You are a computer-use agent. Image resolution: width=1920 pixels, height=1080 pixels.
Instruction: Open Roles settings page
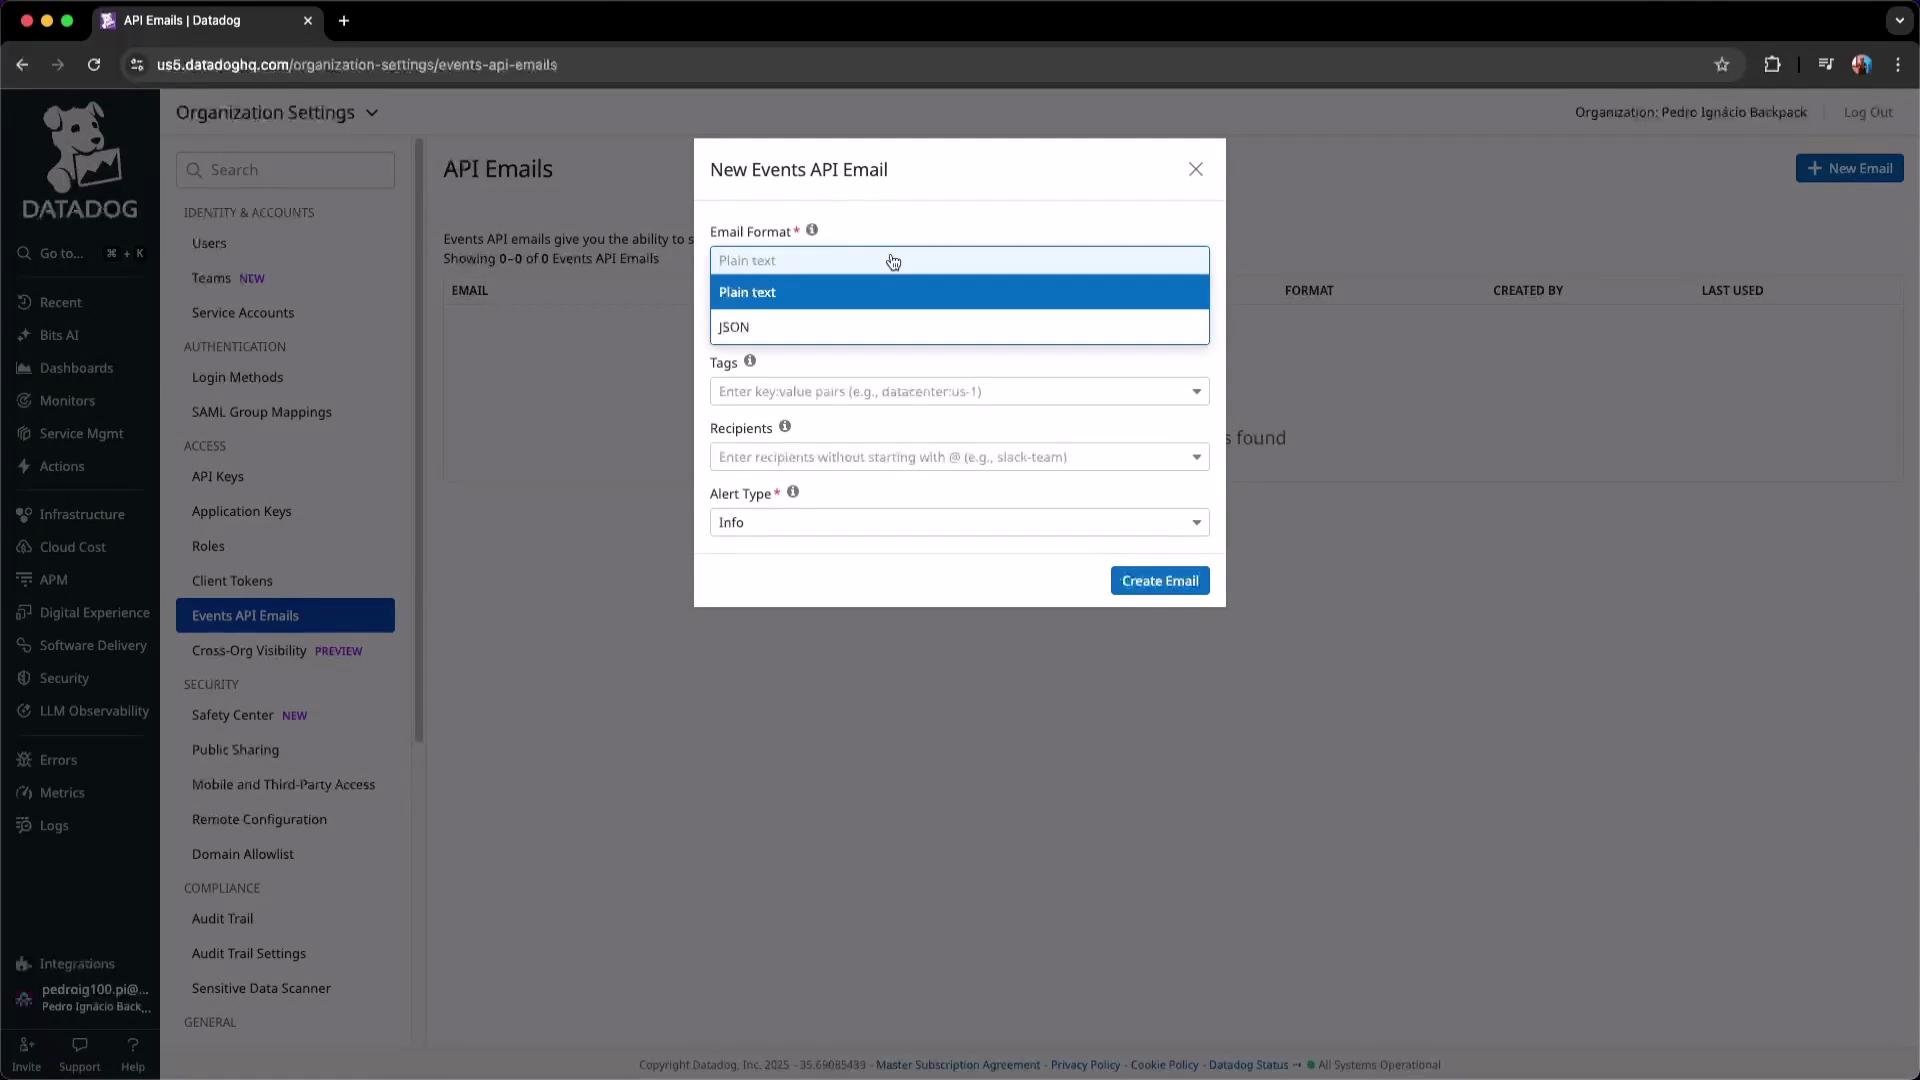click(208, 546)
